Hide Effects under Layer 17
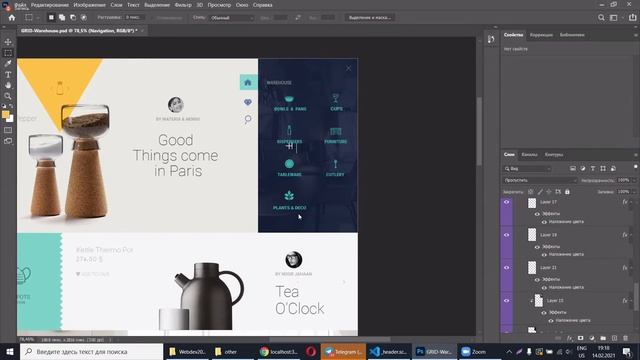 (x=537, y=214)
